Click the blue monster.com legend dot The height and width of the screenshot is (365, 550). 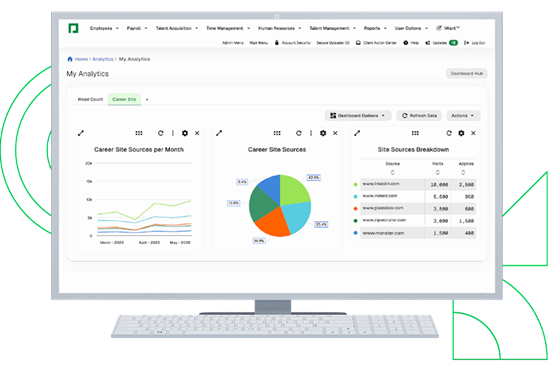[x=355, y=233]
